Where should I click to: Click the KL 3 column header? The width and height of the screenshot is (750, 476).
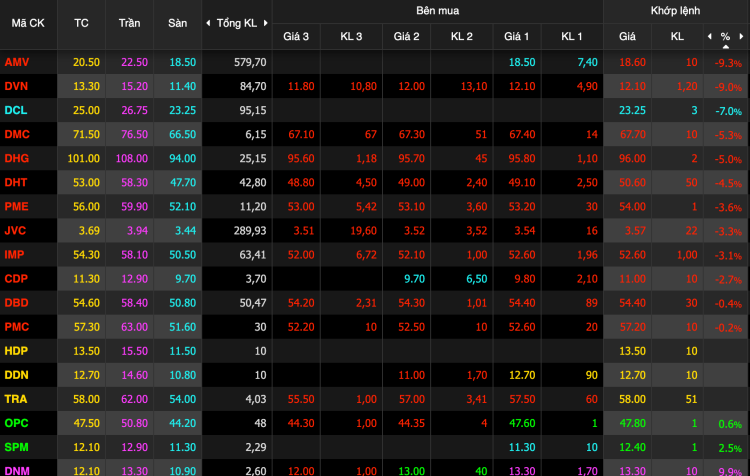351,36
